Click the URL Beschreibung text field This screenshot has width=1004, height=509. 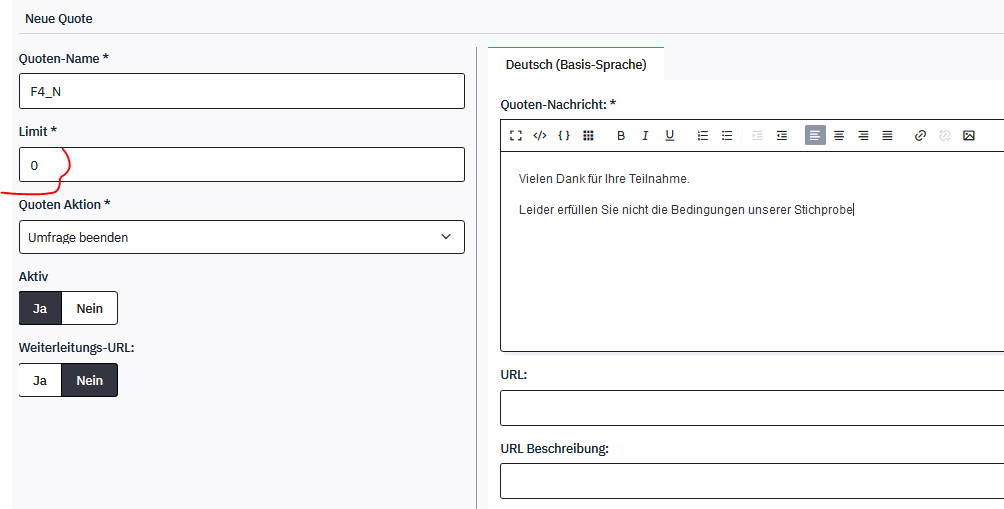(x=750, y=481)
